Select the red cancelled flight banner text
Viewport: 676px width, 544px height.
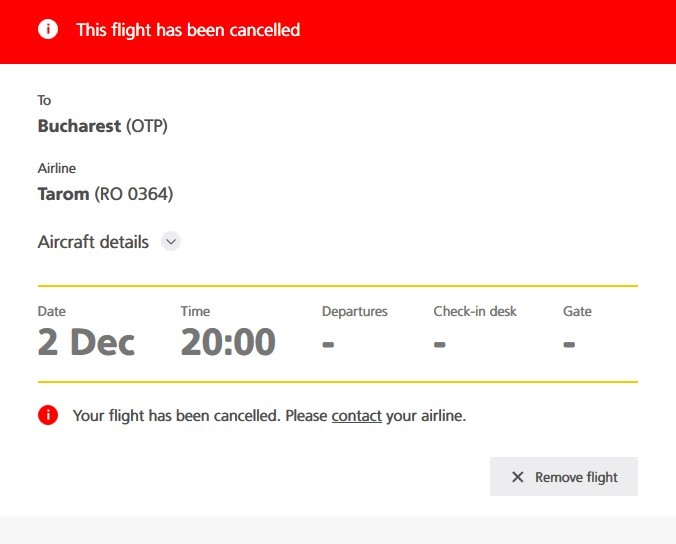tap(188, 30)
